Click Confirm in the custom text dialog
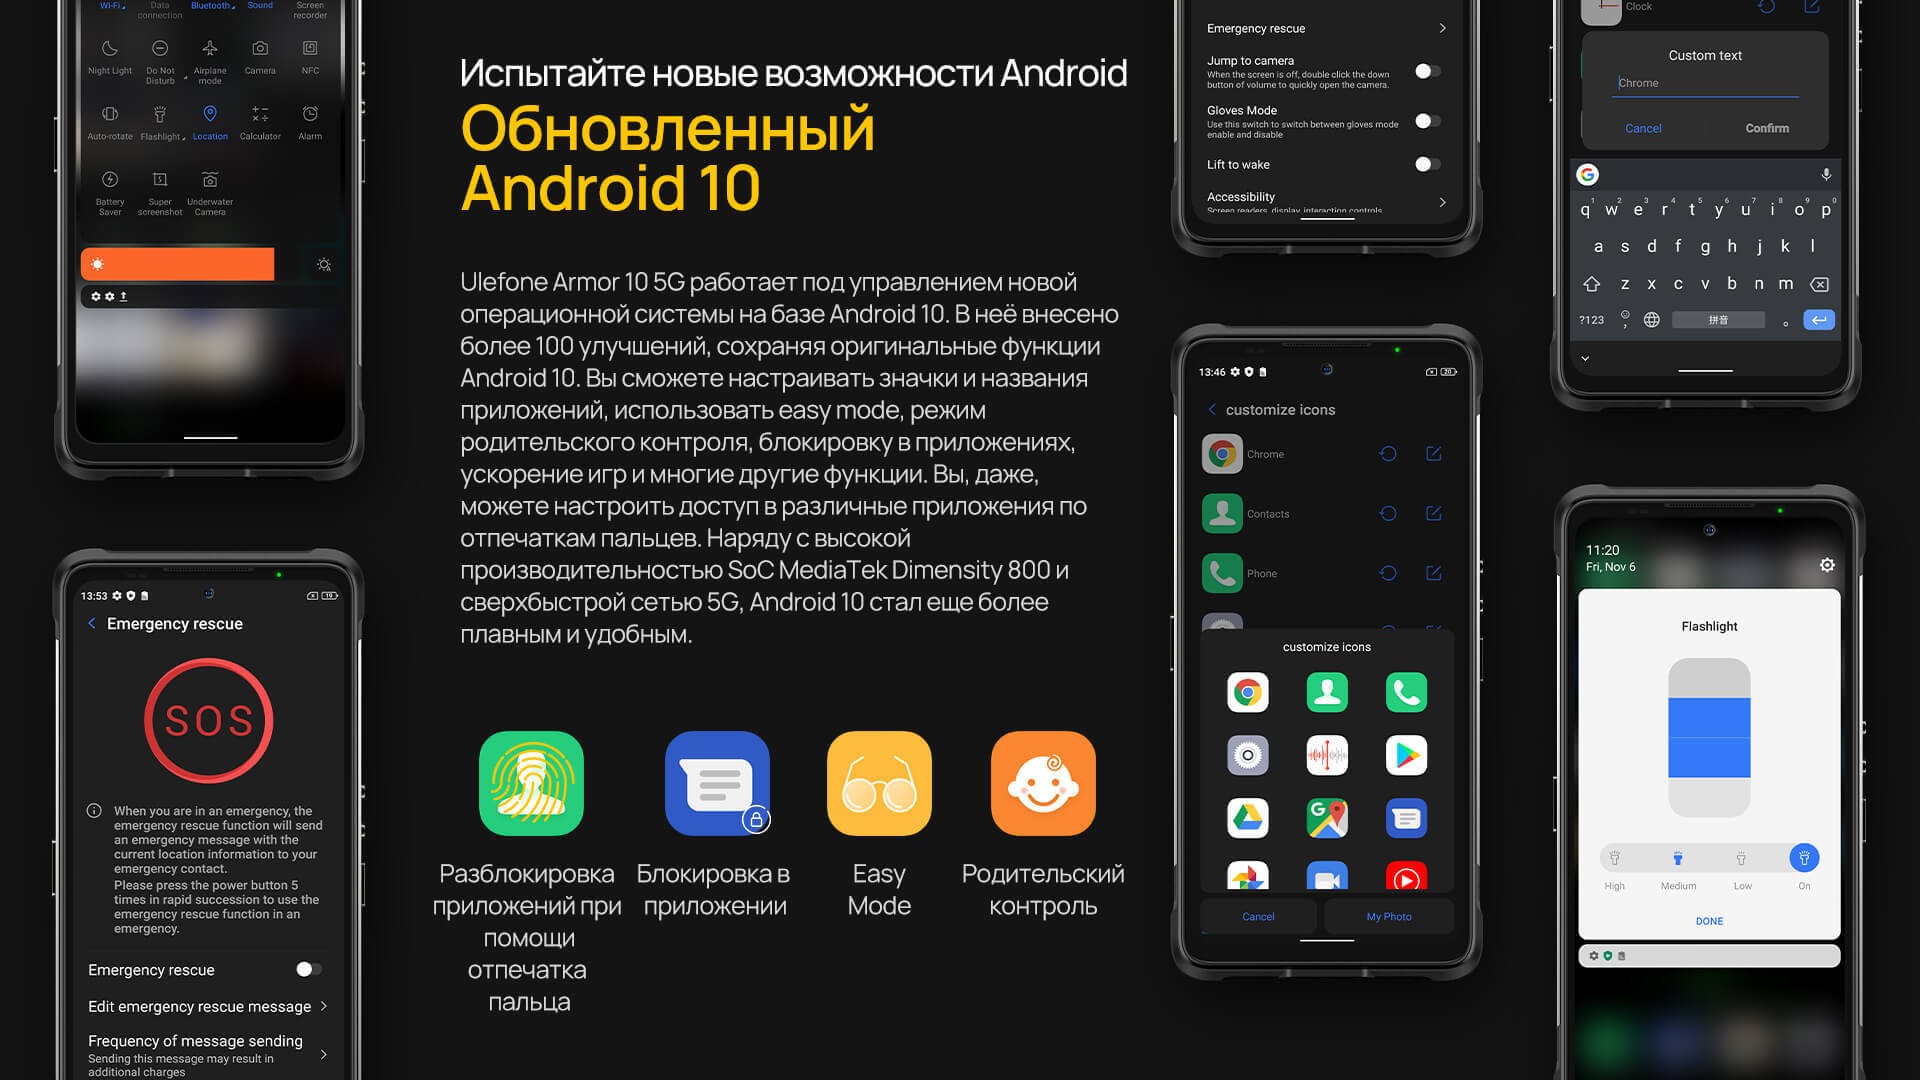The width and height of the screenshot is (1920, 1080). 1766,128
